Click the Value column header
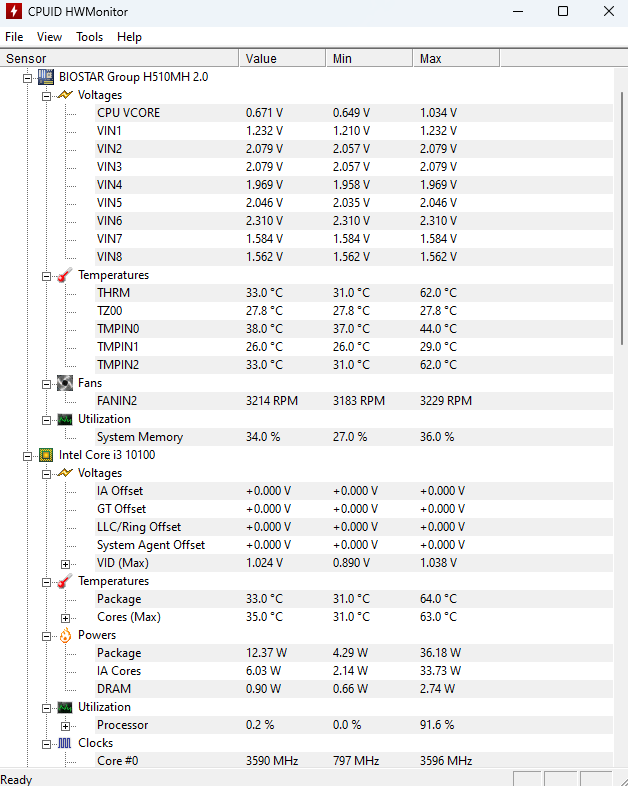The image size is (628, 786). coord(282,58)
